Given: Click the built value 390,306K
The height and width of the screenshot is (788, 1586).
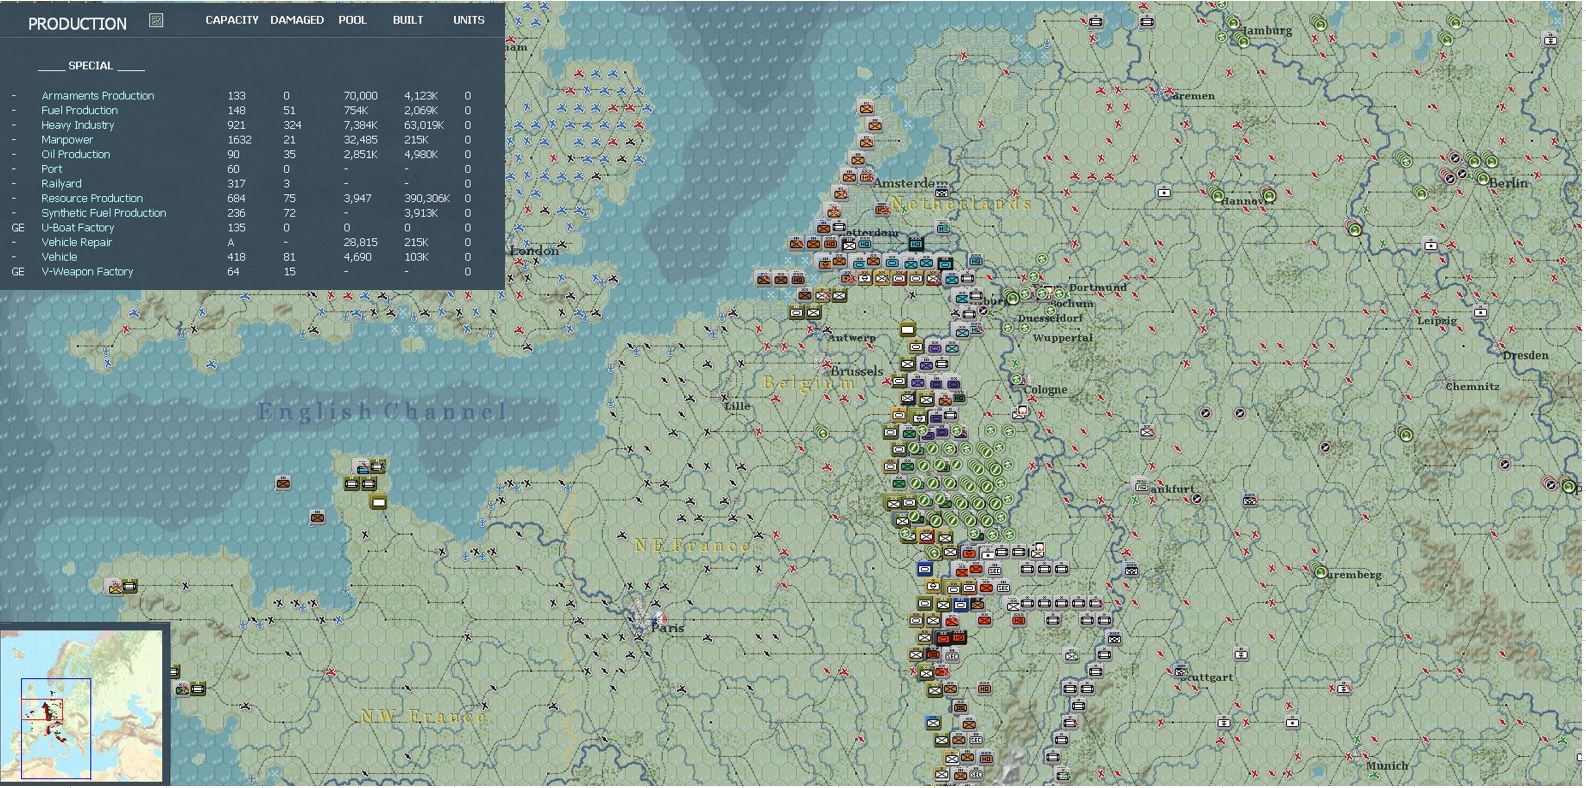Looking at the screenshot, I should (x=427, y=198).
